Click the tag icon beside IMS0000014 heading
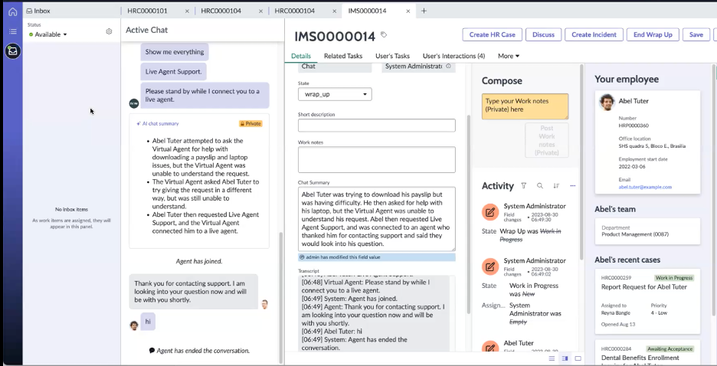717x366 pixels. point(384,35)
